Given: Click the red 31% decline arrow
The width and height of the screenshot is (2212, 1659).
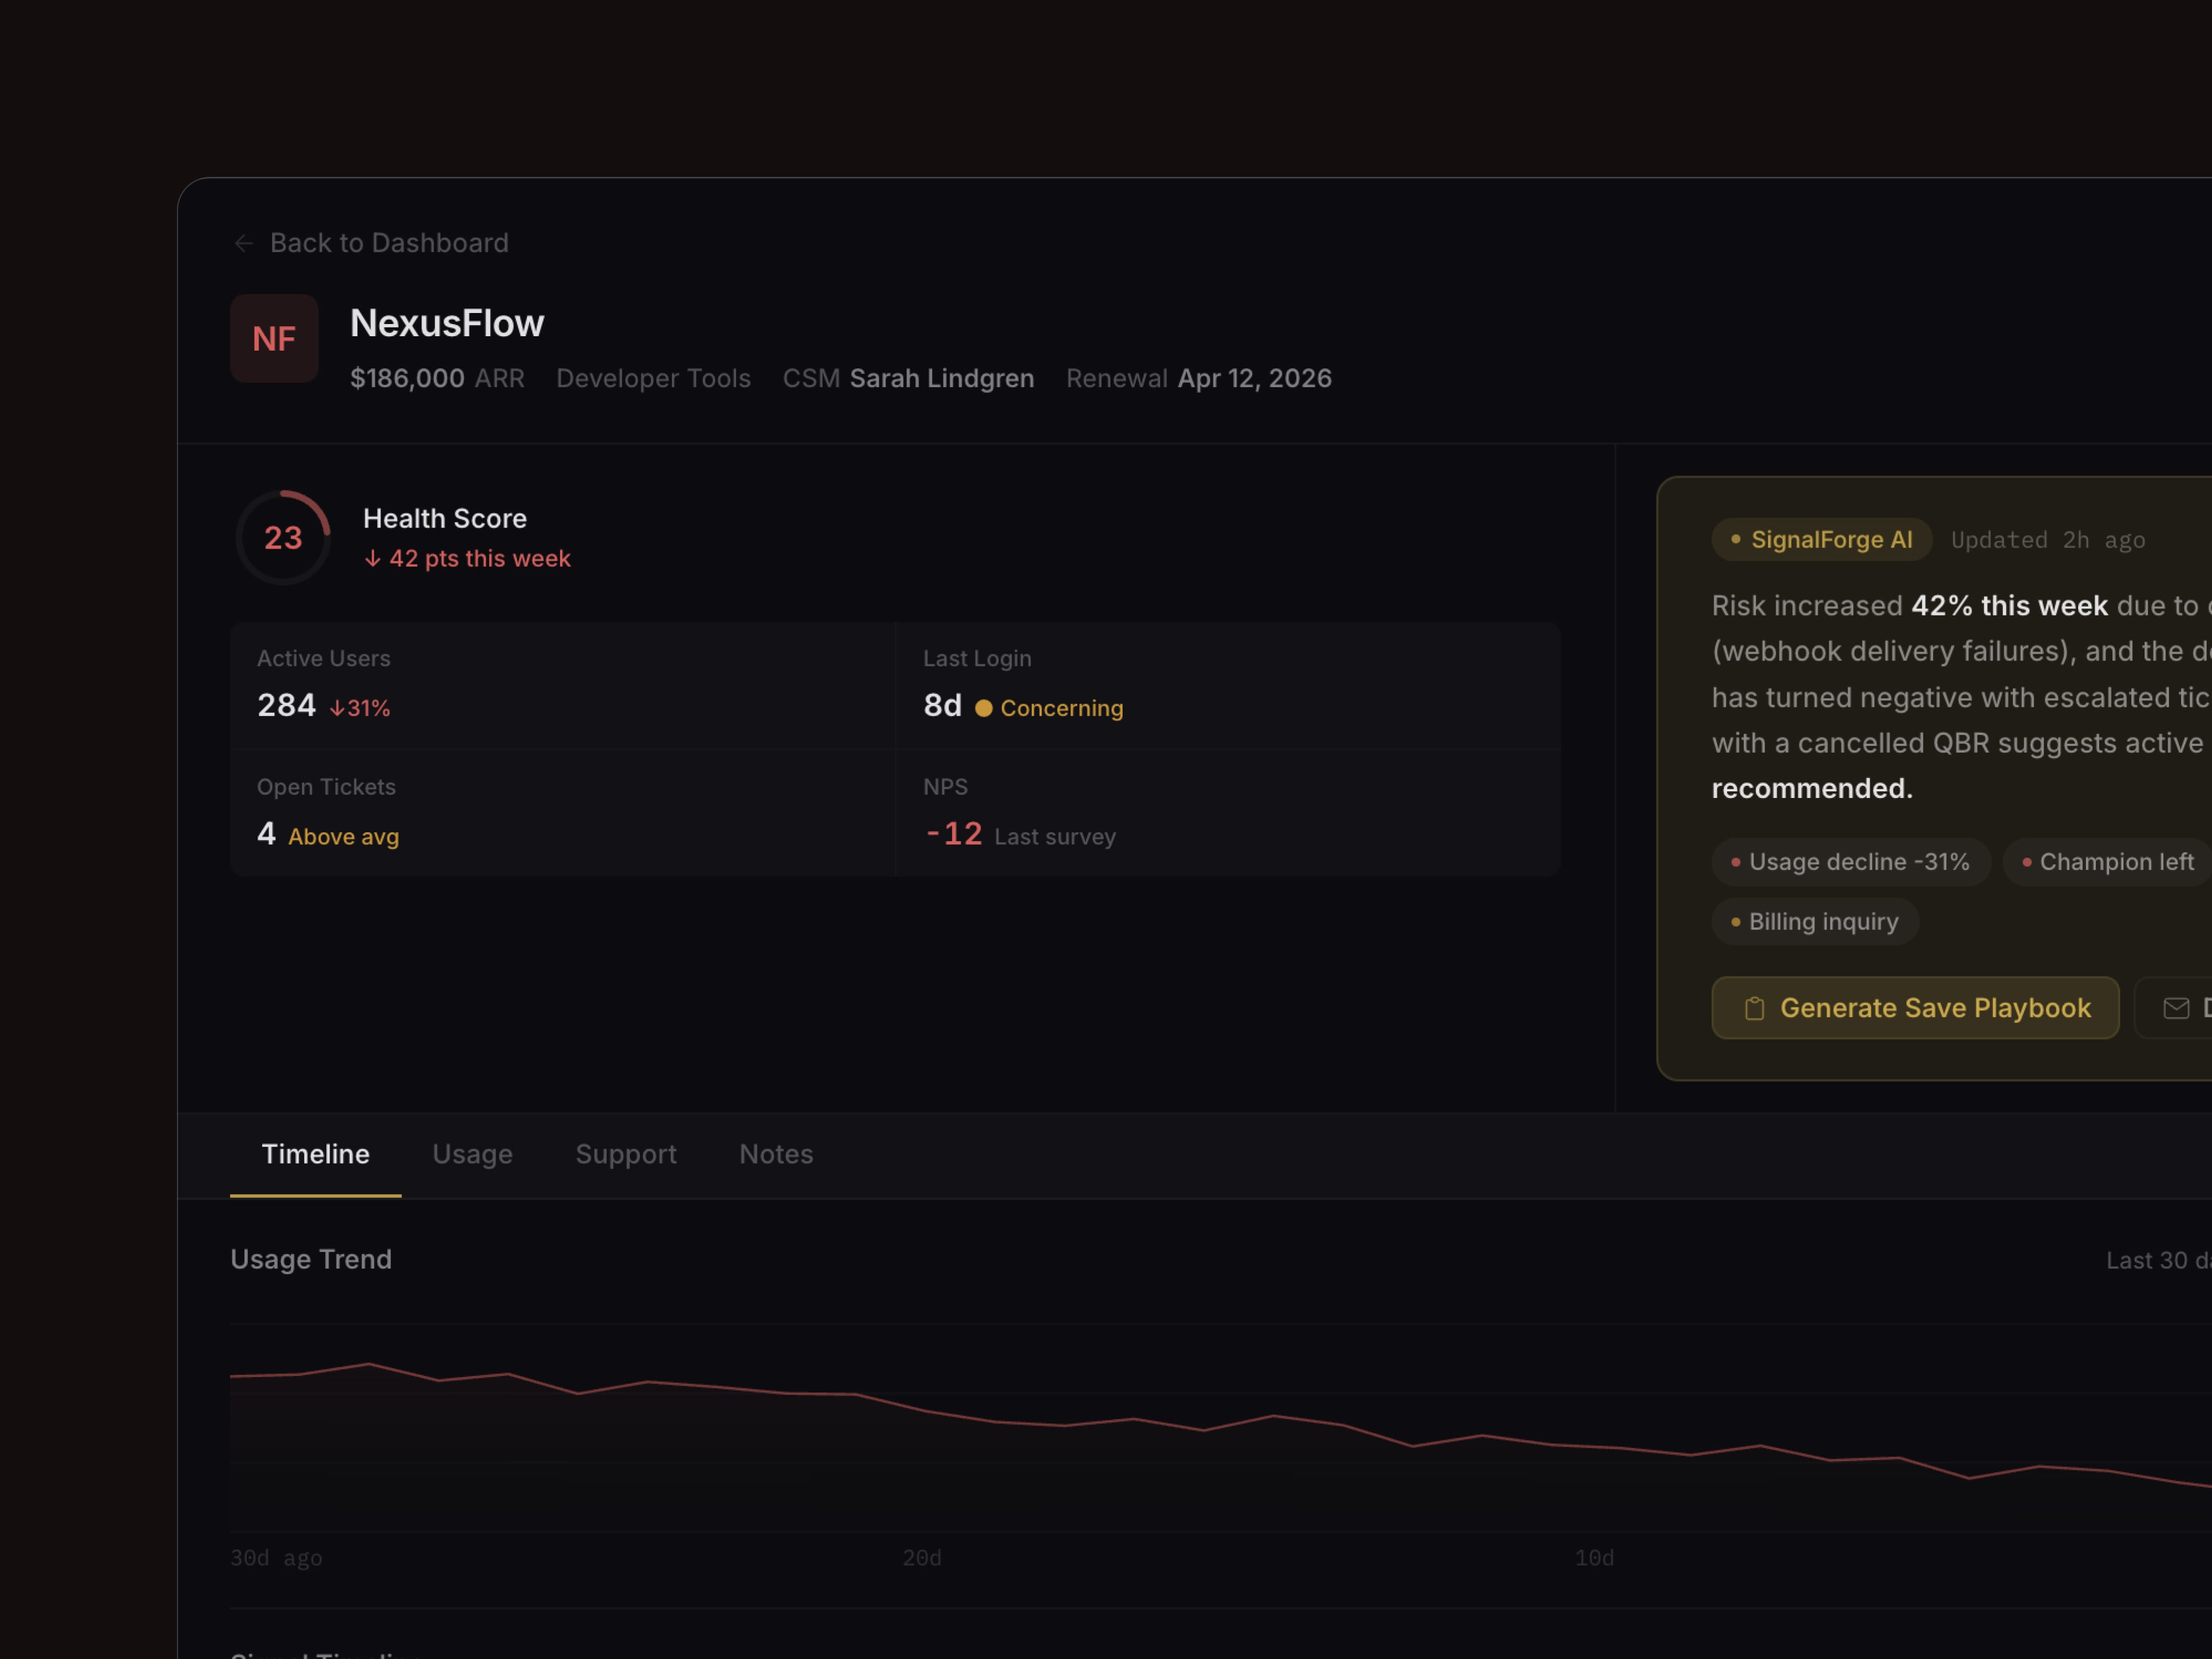Looking at the screenshot, I should click(x=337, y=708).
